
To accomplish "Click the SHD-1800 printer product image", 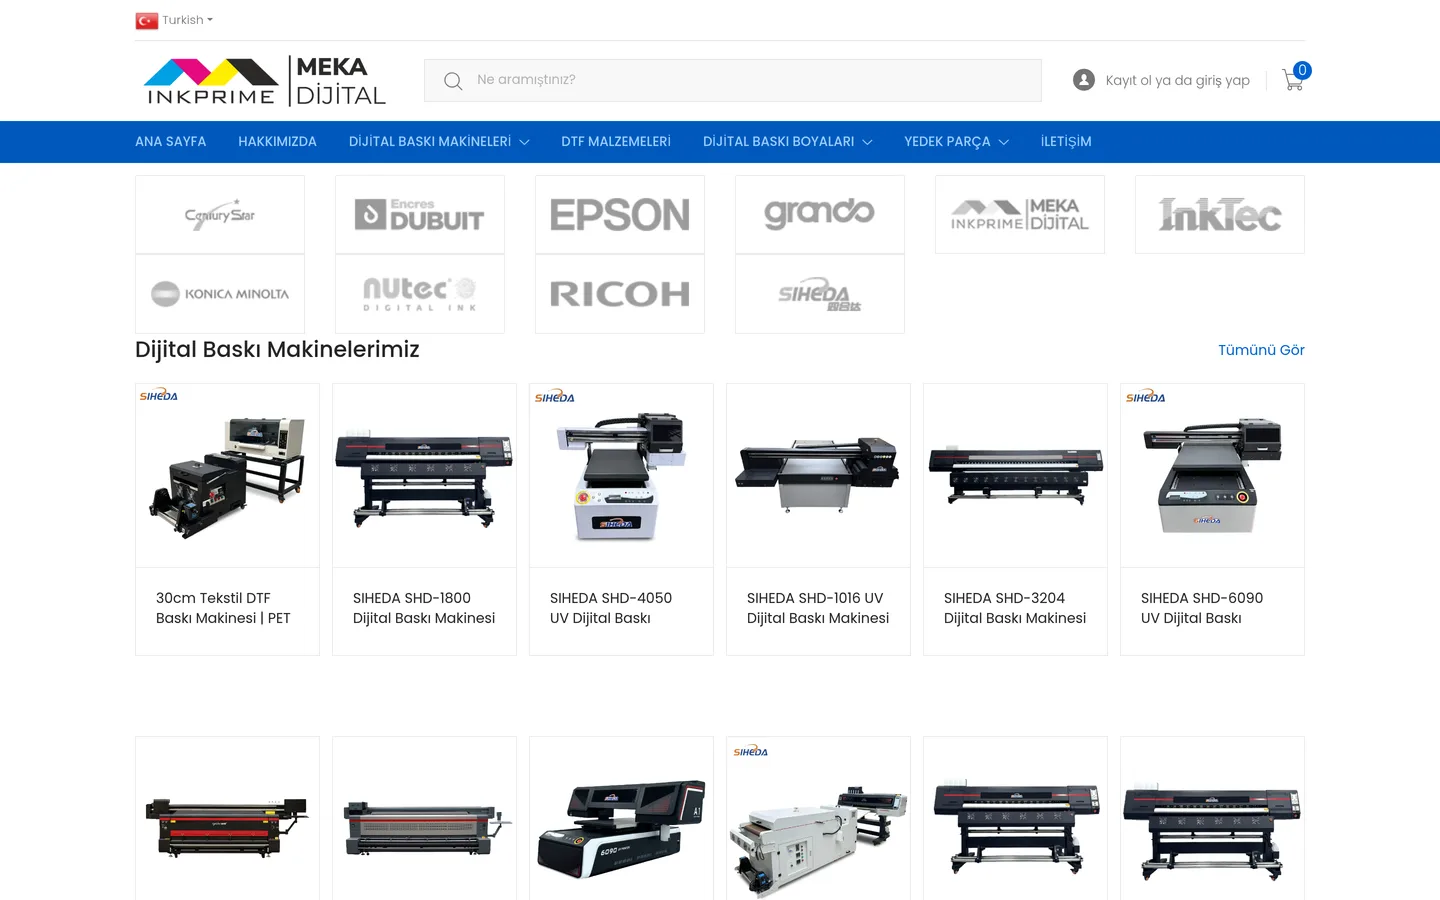I will (x=424, y=476).
